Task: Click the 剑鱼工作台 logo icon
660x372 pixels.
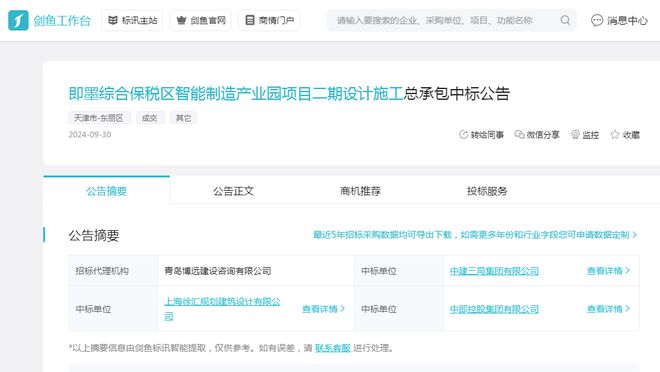Action: point(18,20)
